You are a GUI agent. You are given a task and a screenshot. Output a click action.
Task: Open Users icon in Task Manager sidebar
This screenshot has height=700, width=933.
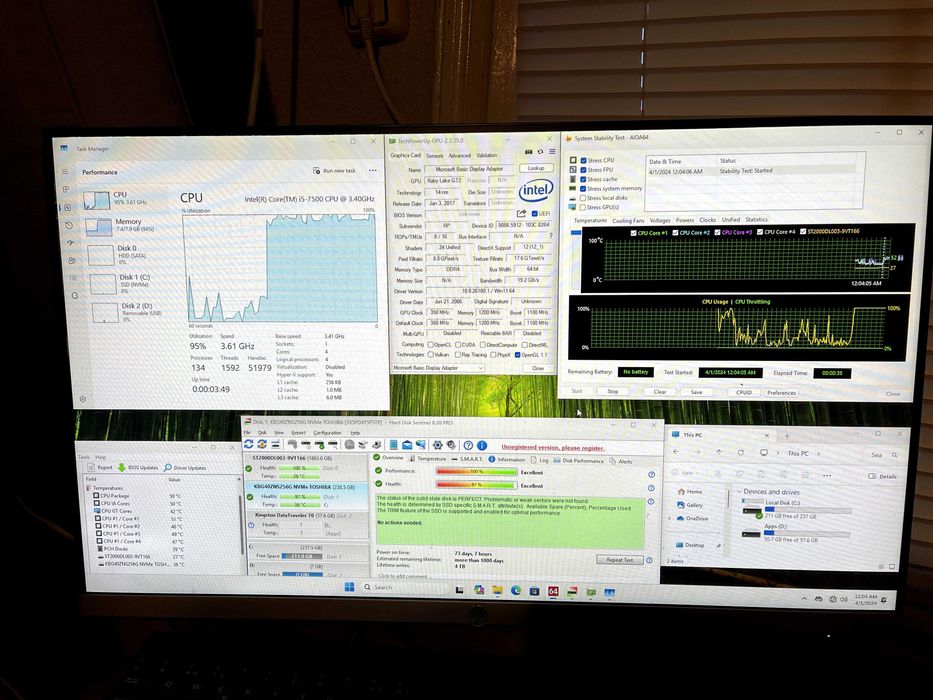71,260
